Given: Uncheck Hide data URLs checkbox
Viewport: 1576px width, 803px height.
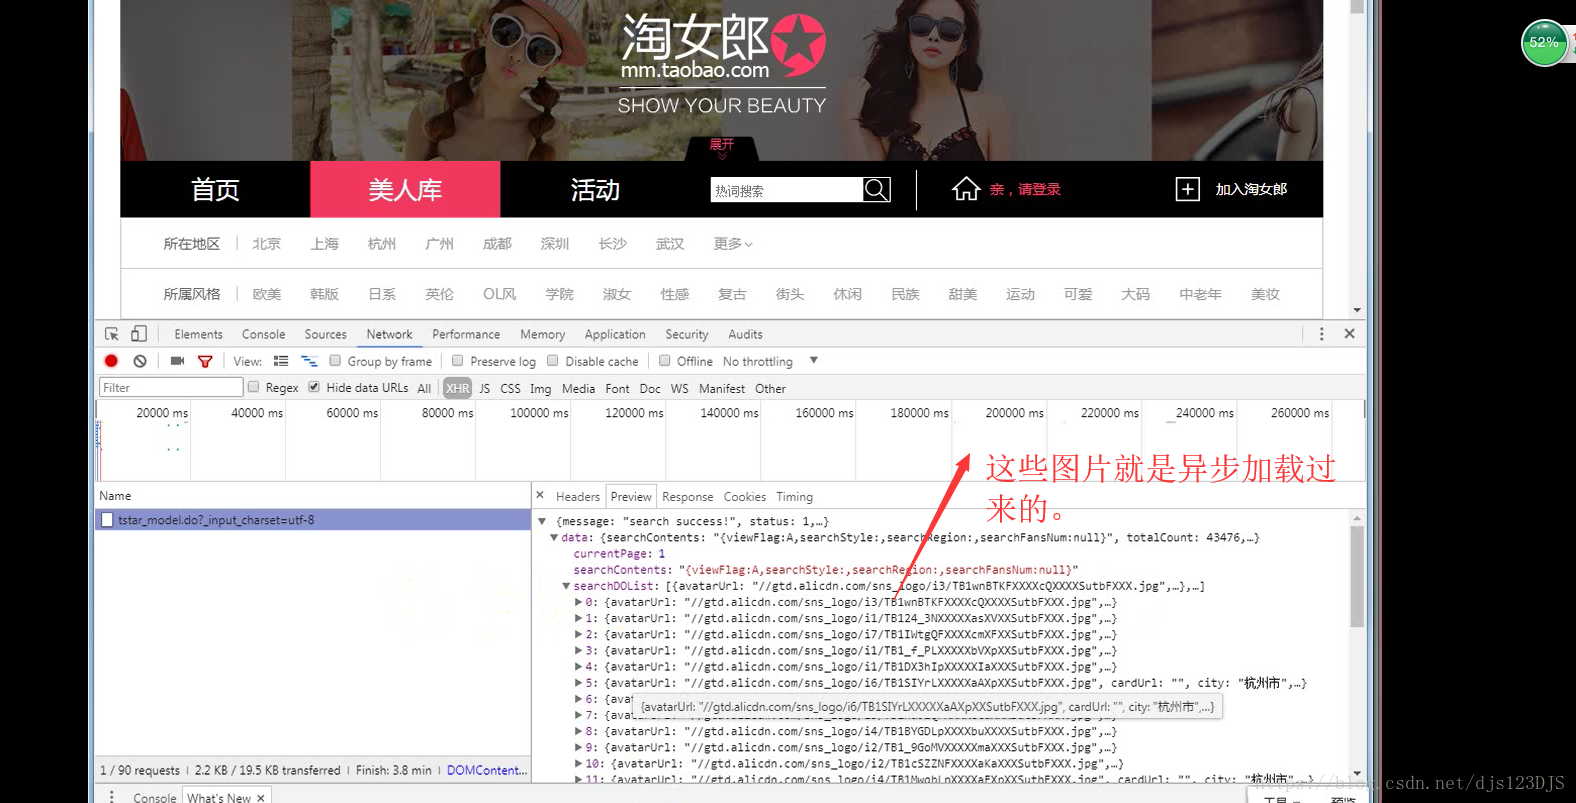Looking at the screenshot, I should click(314, 387).
